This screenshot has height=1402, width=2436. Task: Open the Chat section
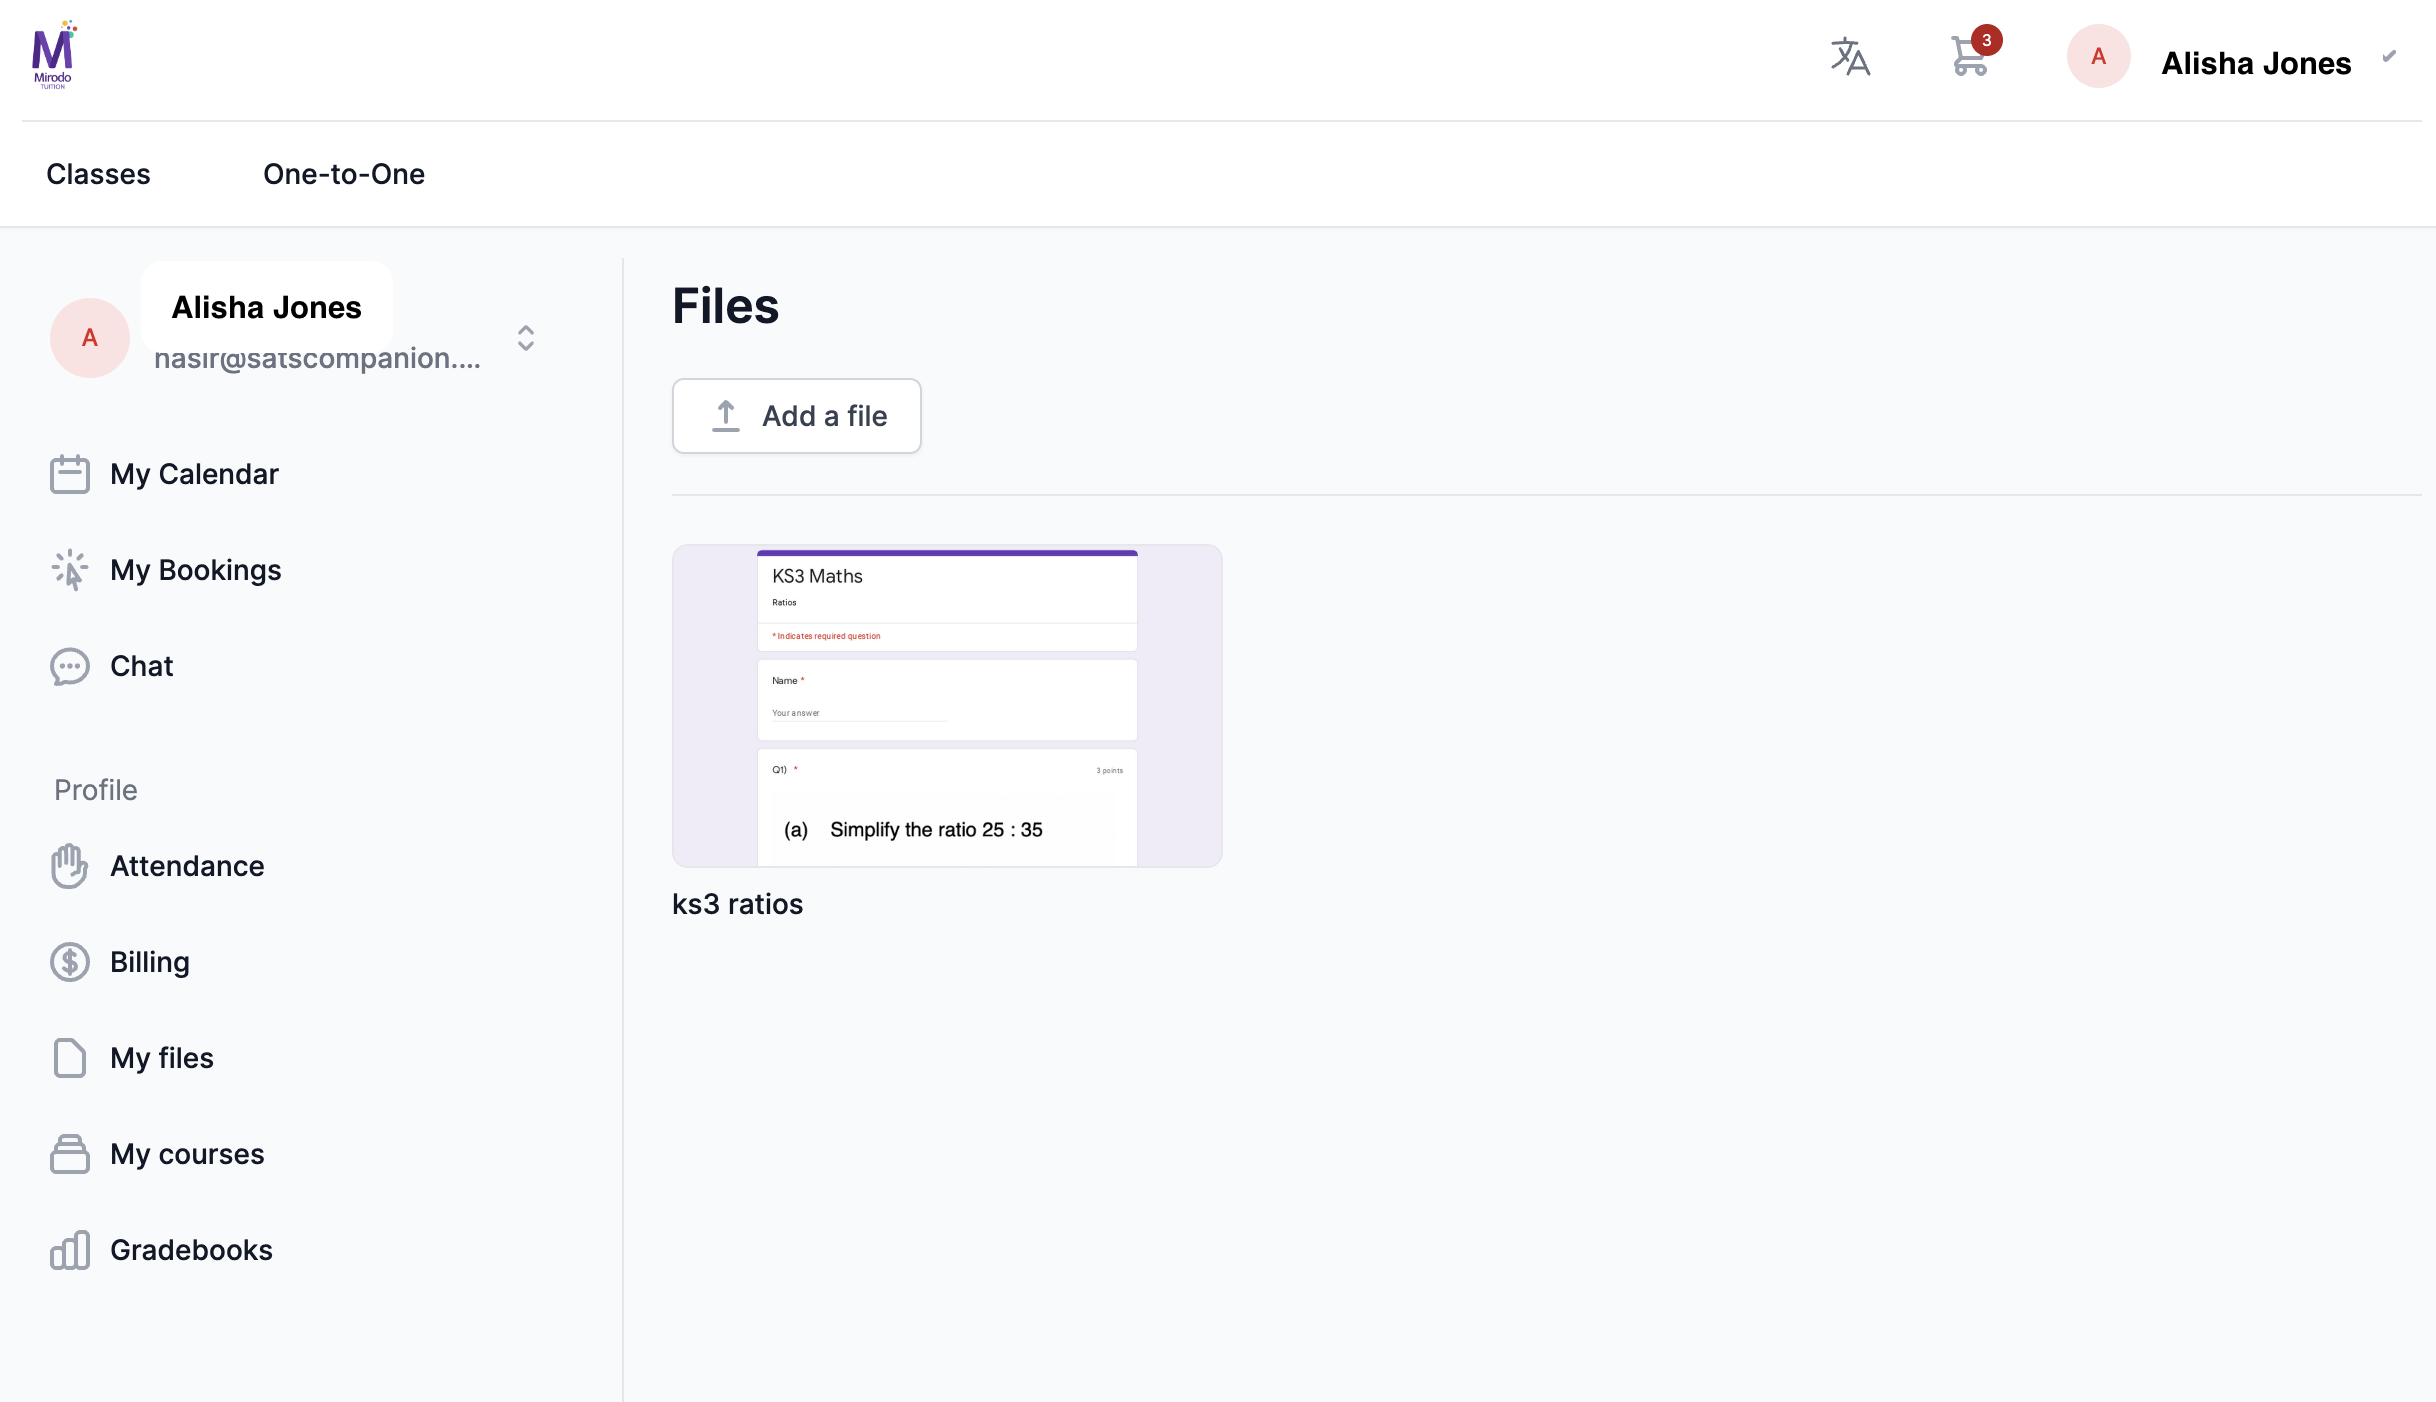[141, 666]
